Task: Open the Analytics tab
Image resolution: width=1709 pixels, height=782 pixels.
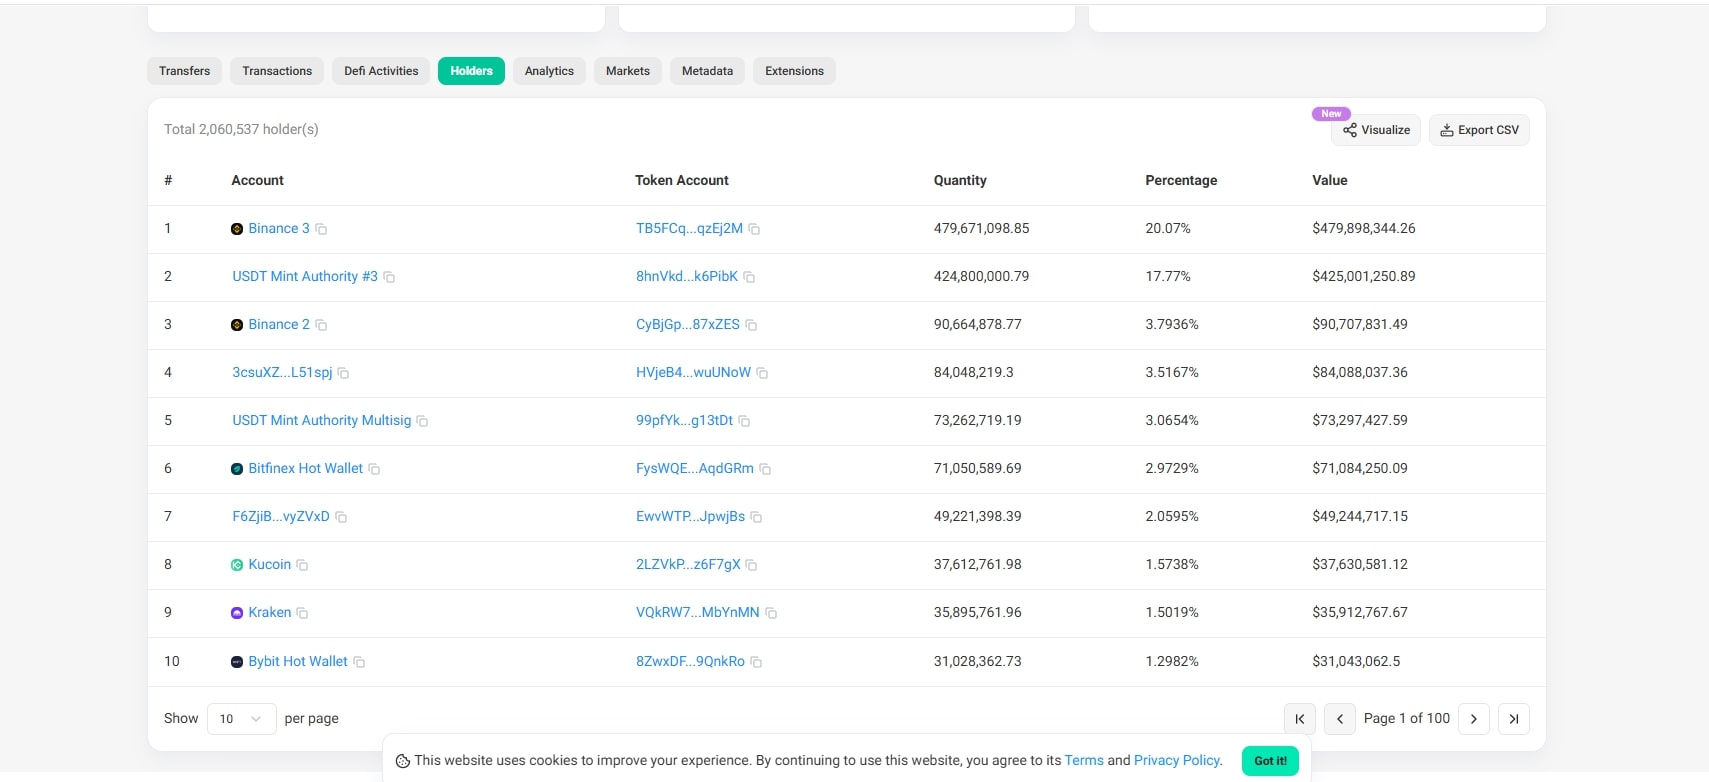Action: point(549,71)
